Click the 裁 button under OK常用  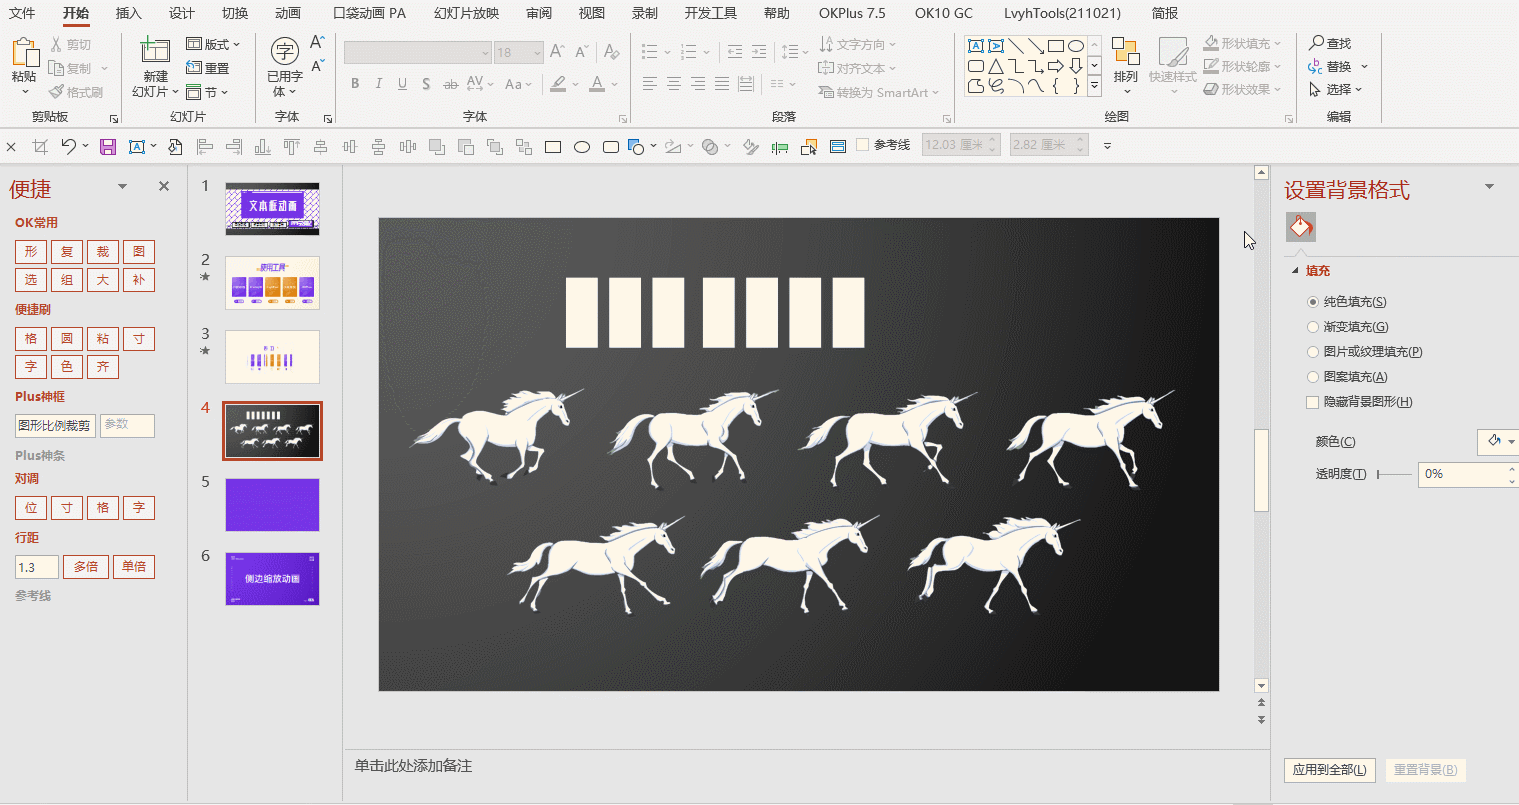click(103, 252)
